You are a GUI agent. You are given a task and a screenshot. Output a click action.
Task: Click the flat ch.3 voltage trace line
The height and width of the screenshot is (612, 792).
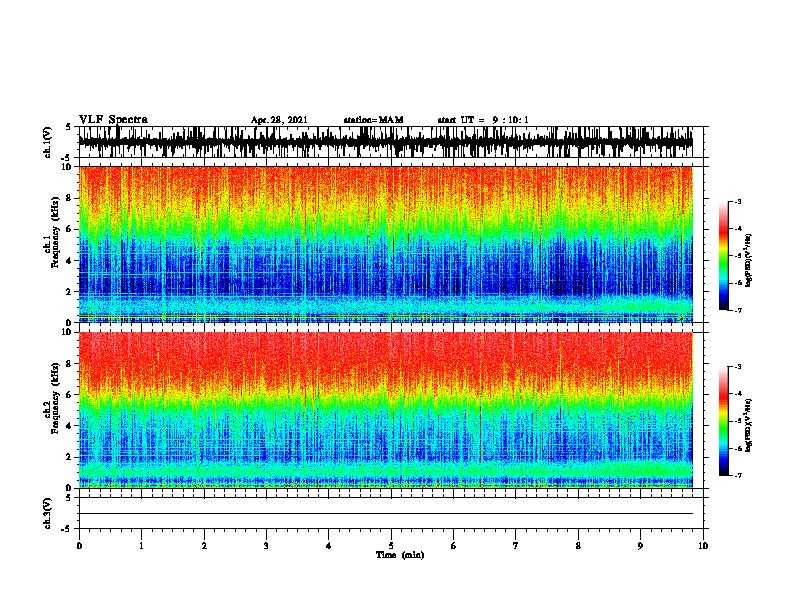click(x=386, y=514)
